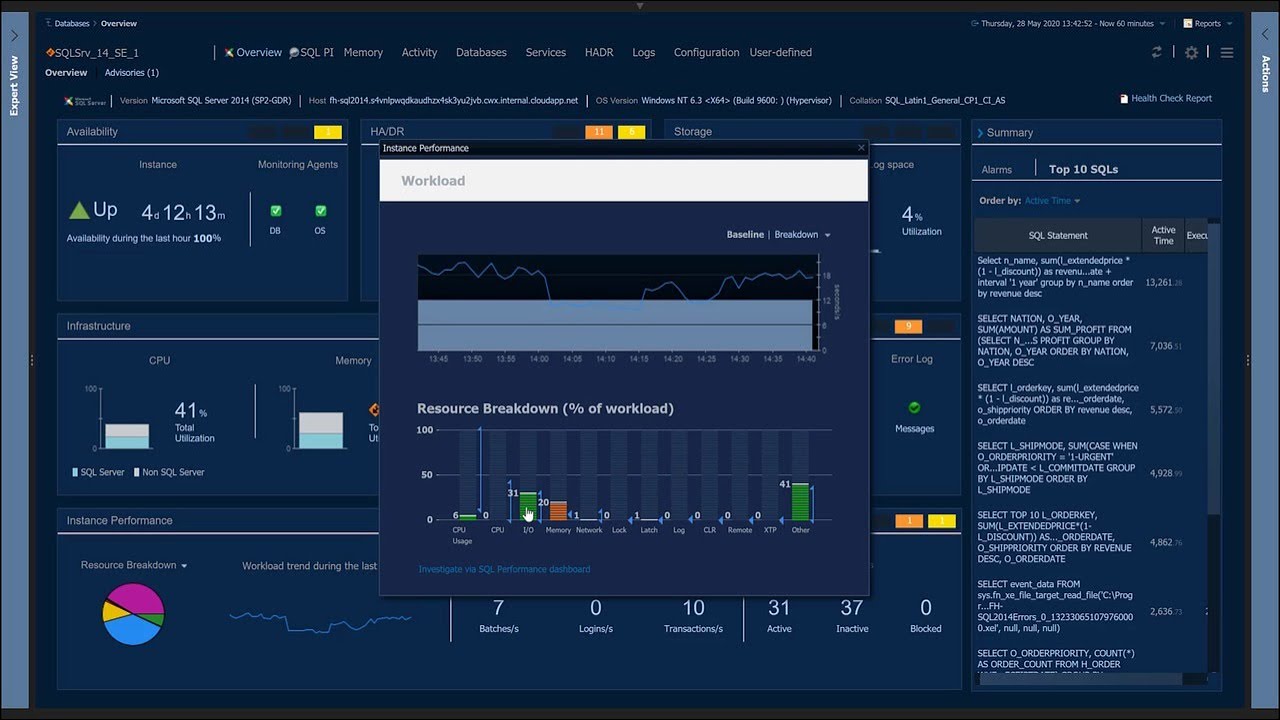This screenshot has height=720, width=1280.
Task: Switch to the HADR tab
Action: 599,52
